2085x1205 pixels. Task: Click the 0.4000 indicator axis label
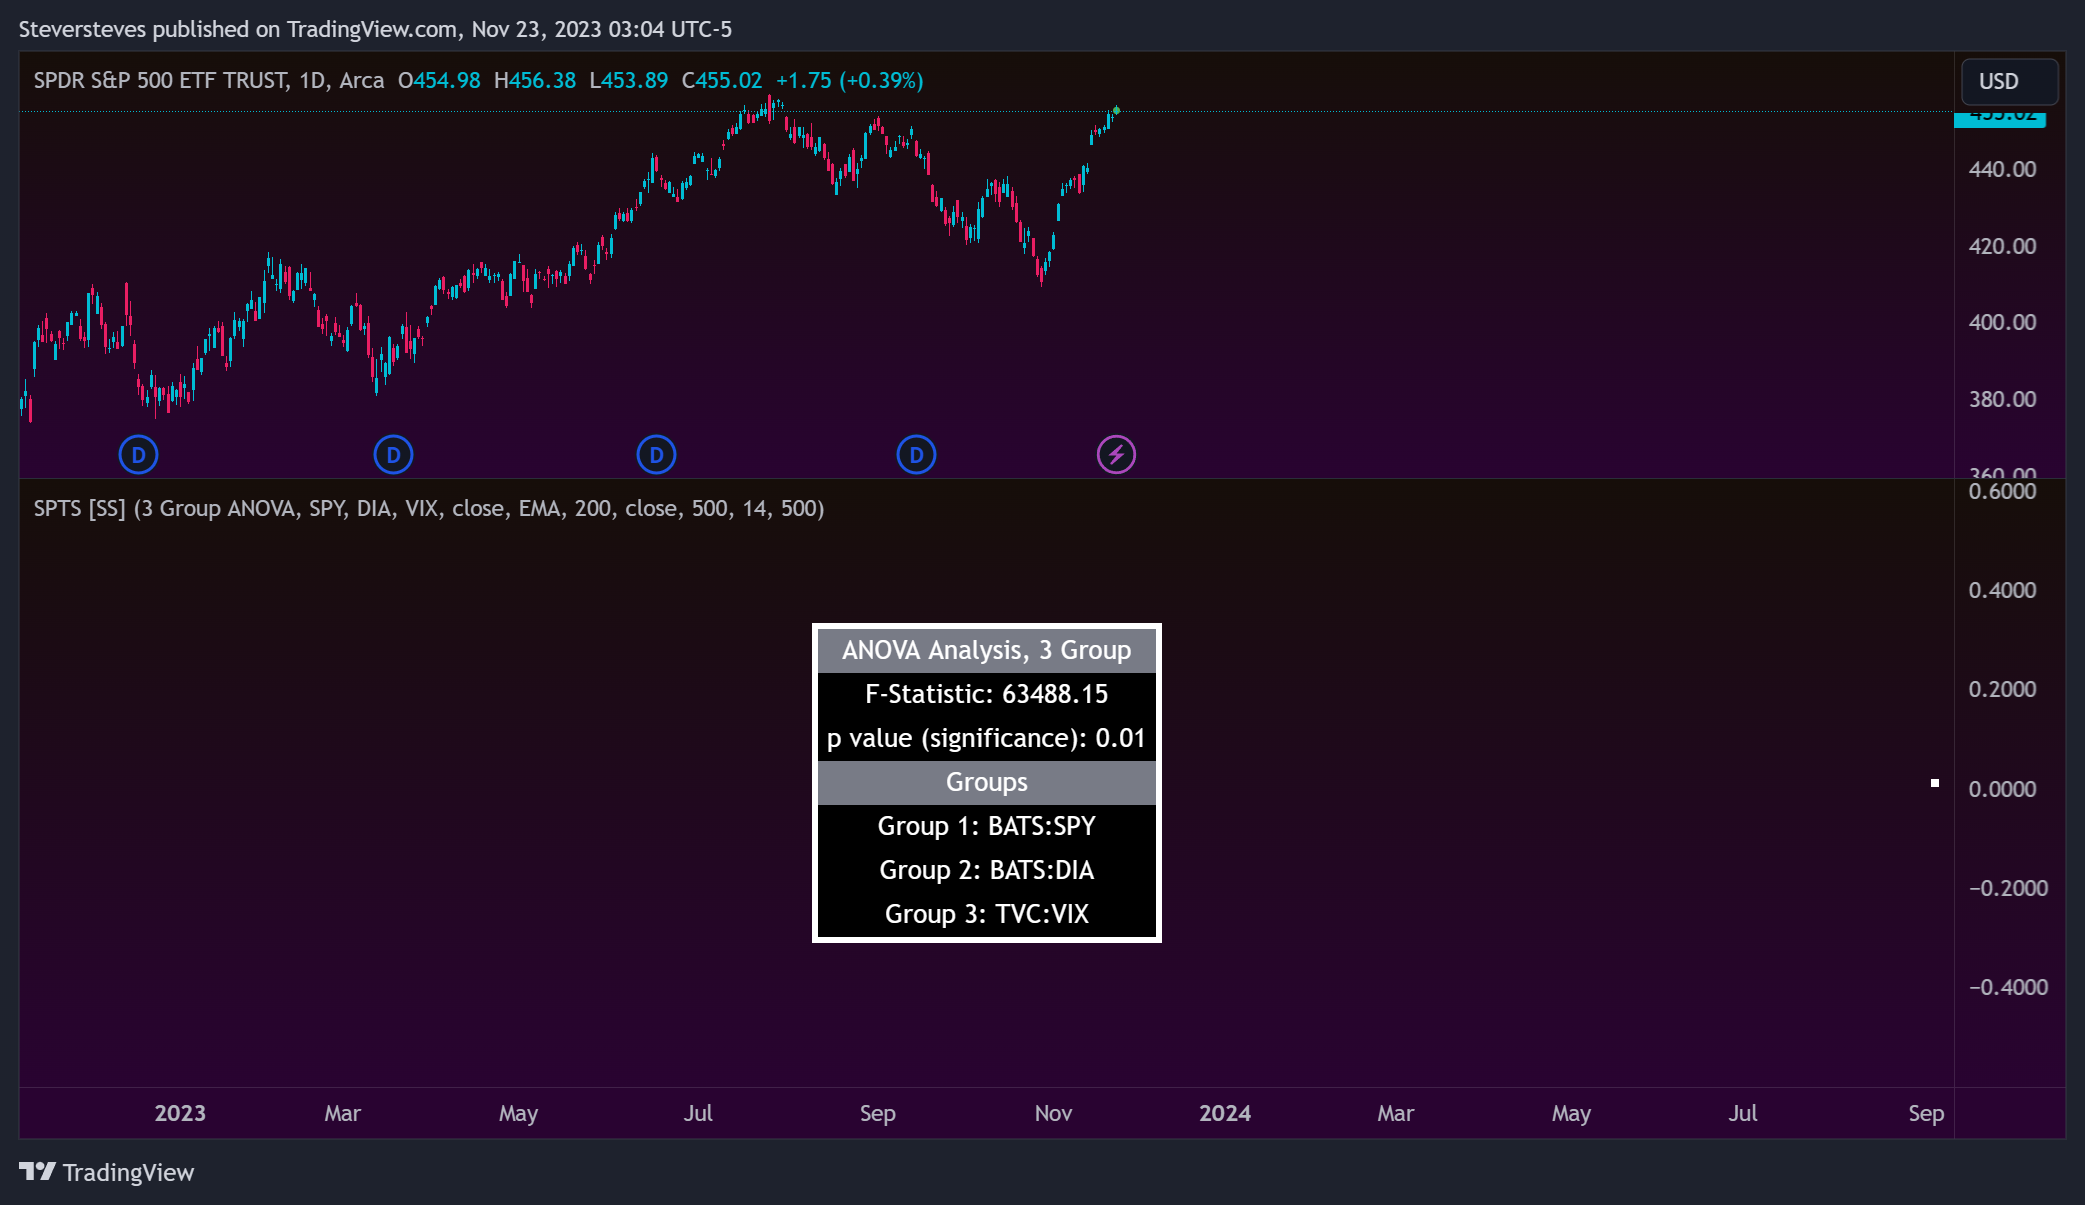2002,590
